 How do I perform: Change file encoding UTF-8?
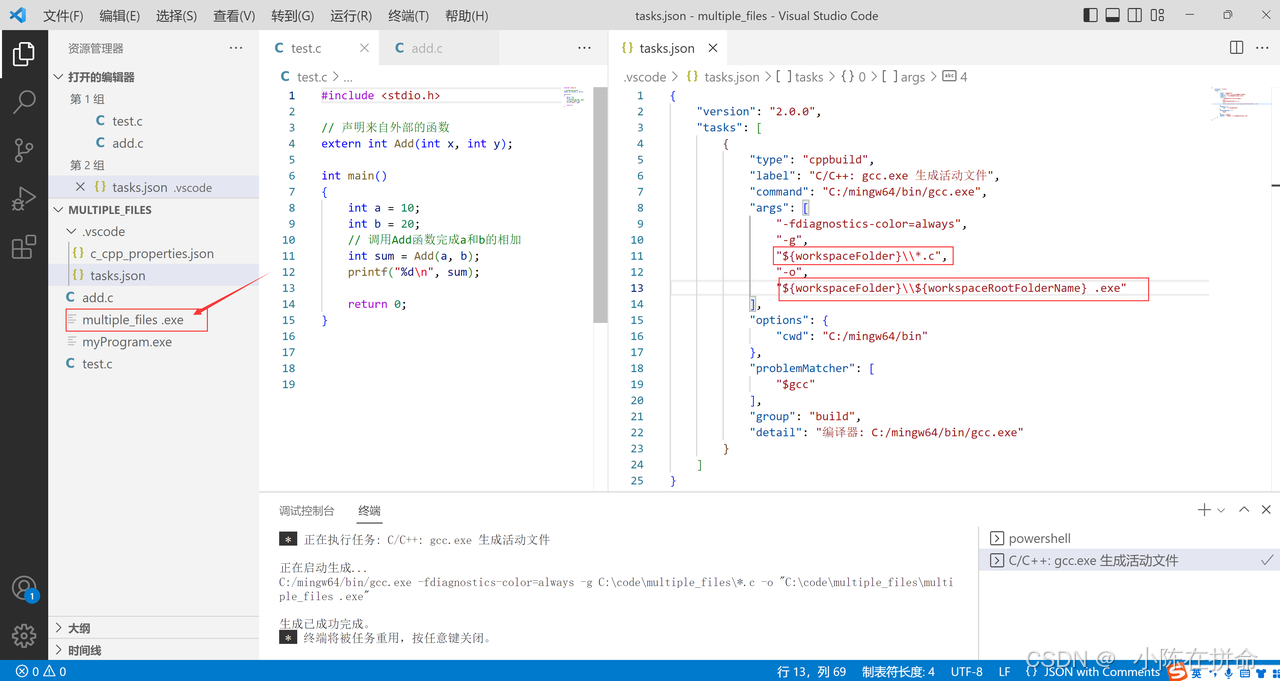click(x=966, y=672)
